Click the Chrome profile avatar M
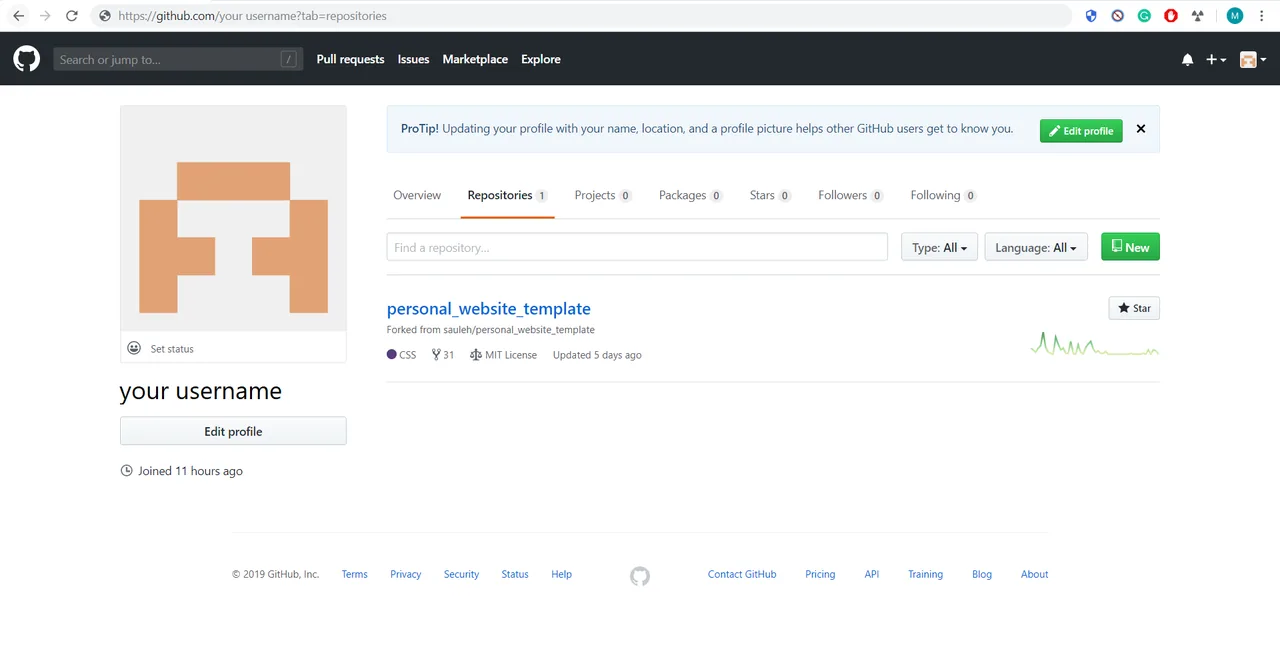1280x657 pixels. (1235, 16)
